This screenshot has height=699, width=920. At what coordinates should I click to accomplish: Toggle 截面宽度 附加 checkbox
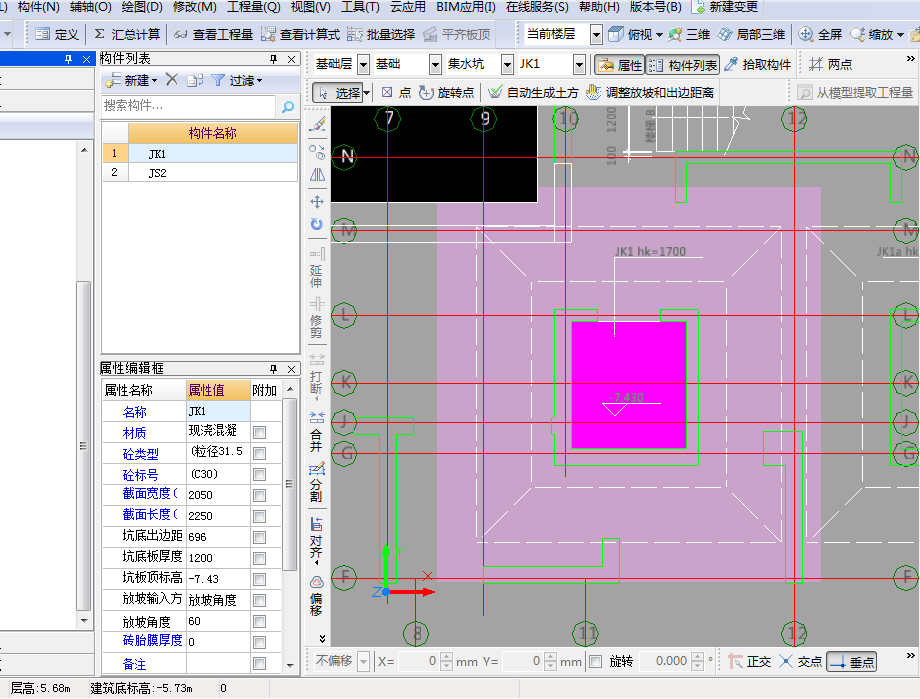click(260, 496)
